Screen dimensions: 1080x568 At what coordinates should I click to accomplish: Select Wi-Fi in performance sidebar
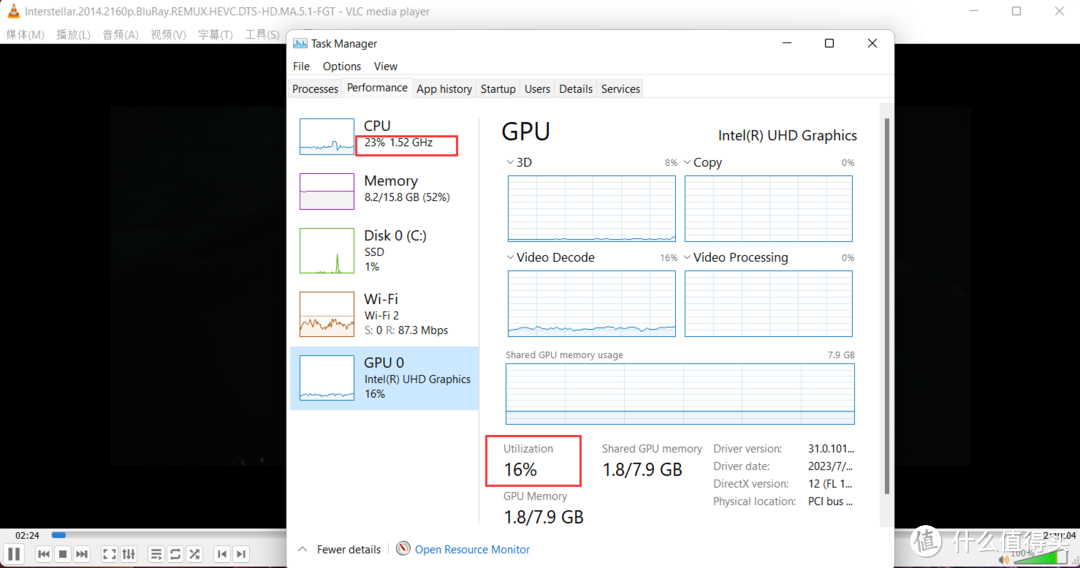pyautogui.click(x=384, y=314)
